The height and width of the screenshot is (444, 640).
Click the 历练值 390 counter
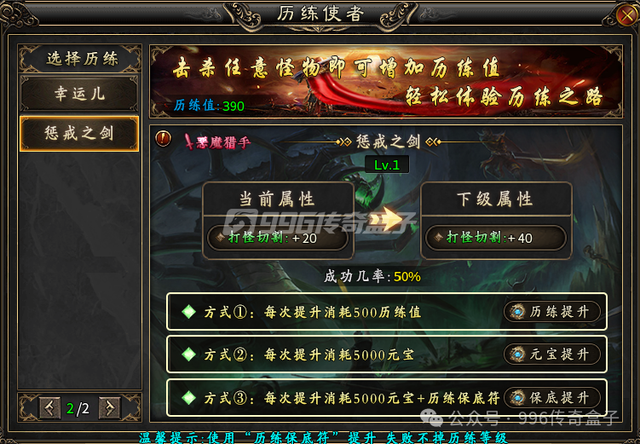click(x=209, y=106)
